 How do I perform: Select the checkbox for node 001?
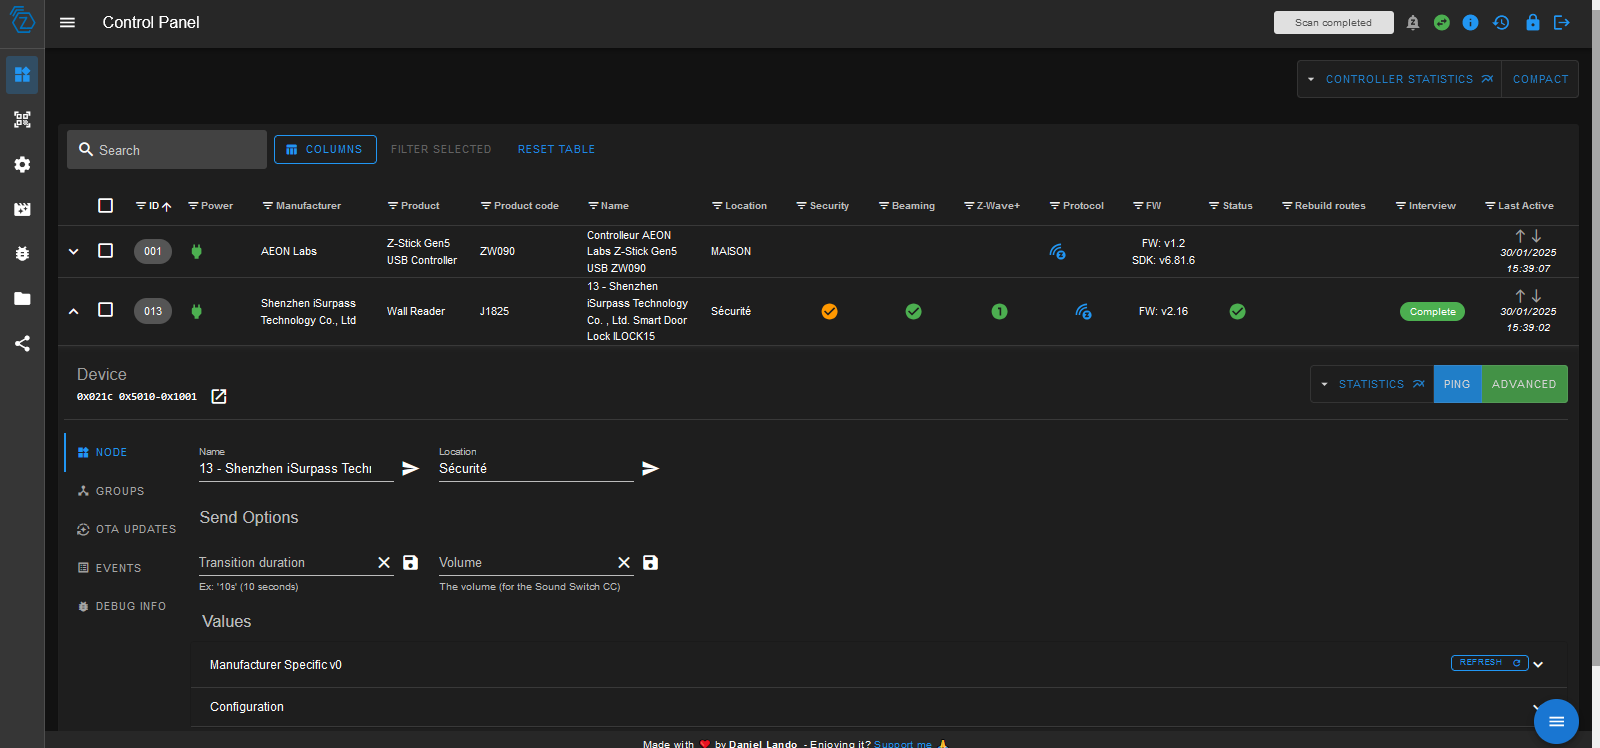pyautogui.click(x=105, y=251)
